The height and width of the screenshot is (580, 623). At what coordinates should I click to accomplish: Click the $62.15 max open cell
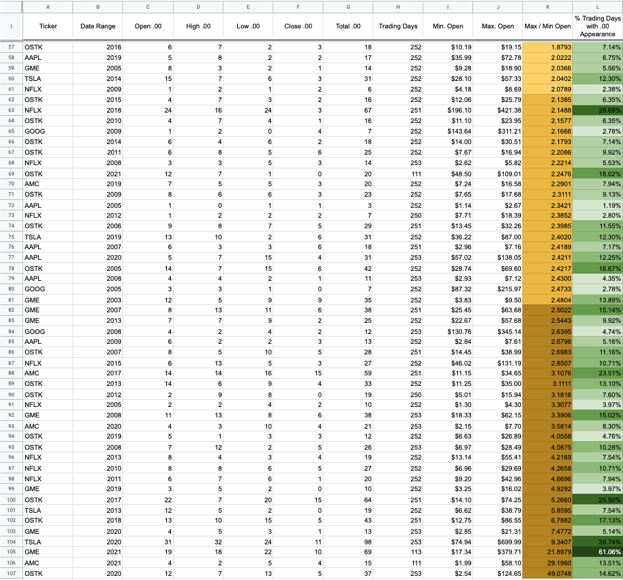click(x=498, y=416)
